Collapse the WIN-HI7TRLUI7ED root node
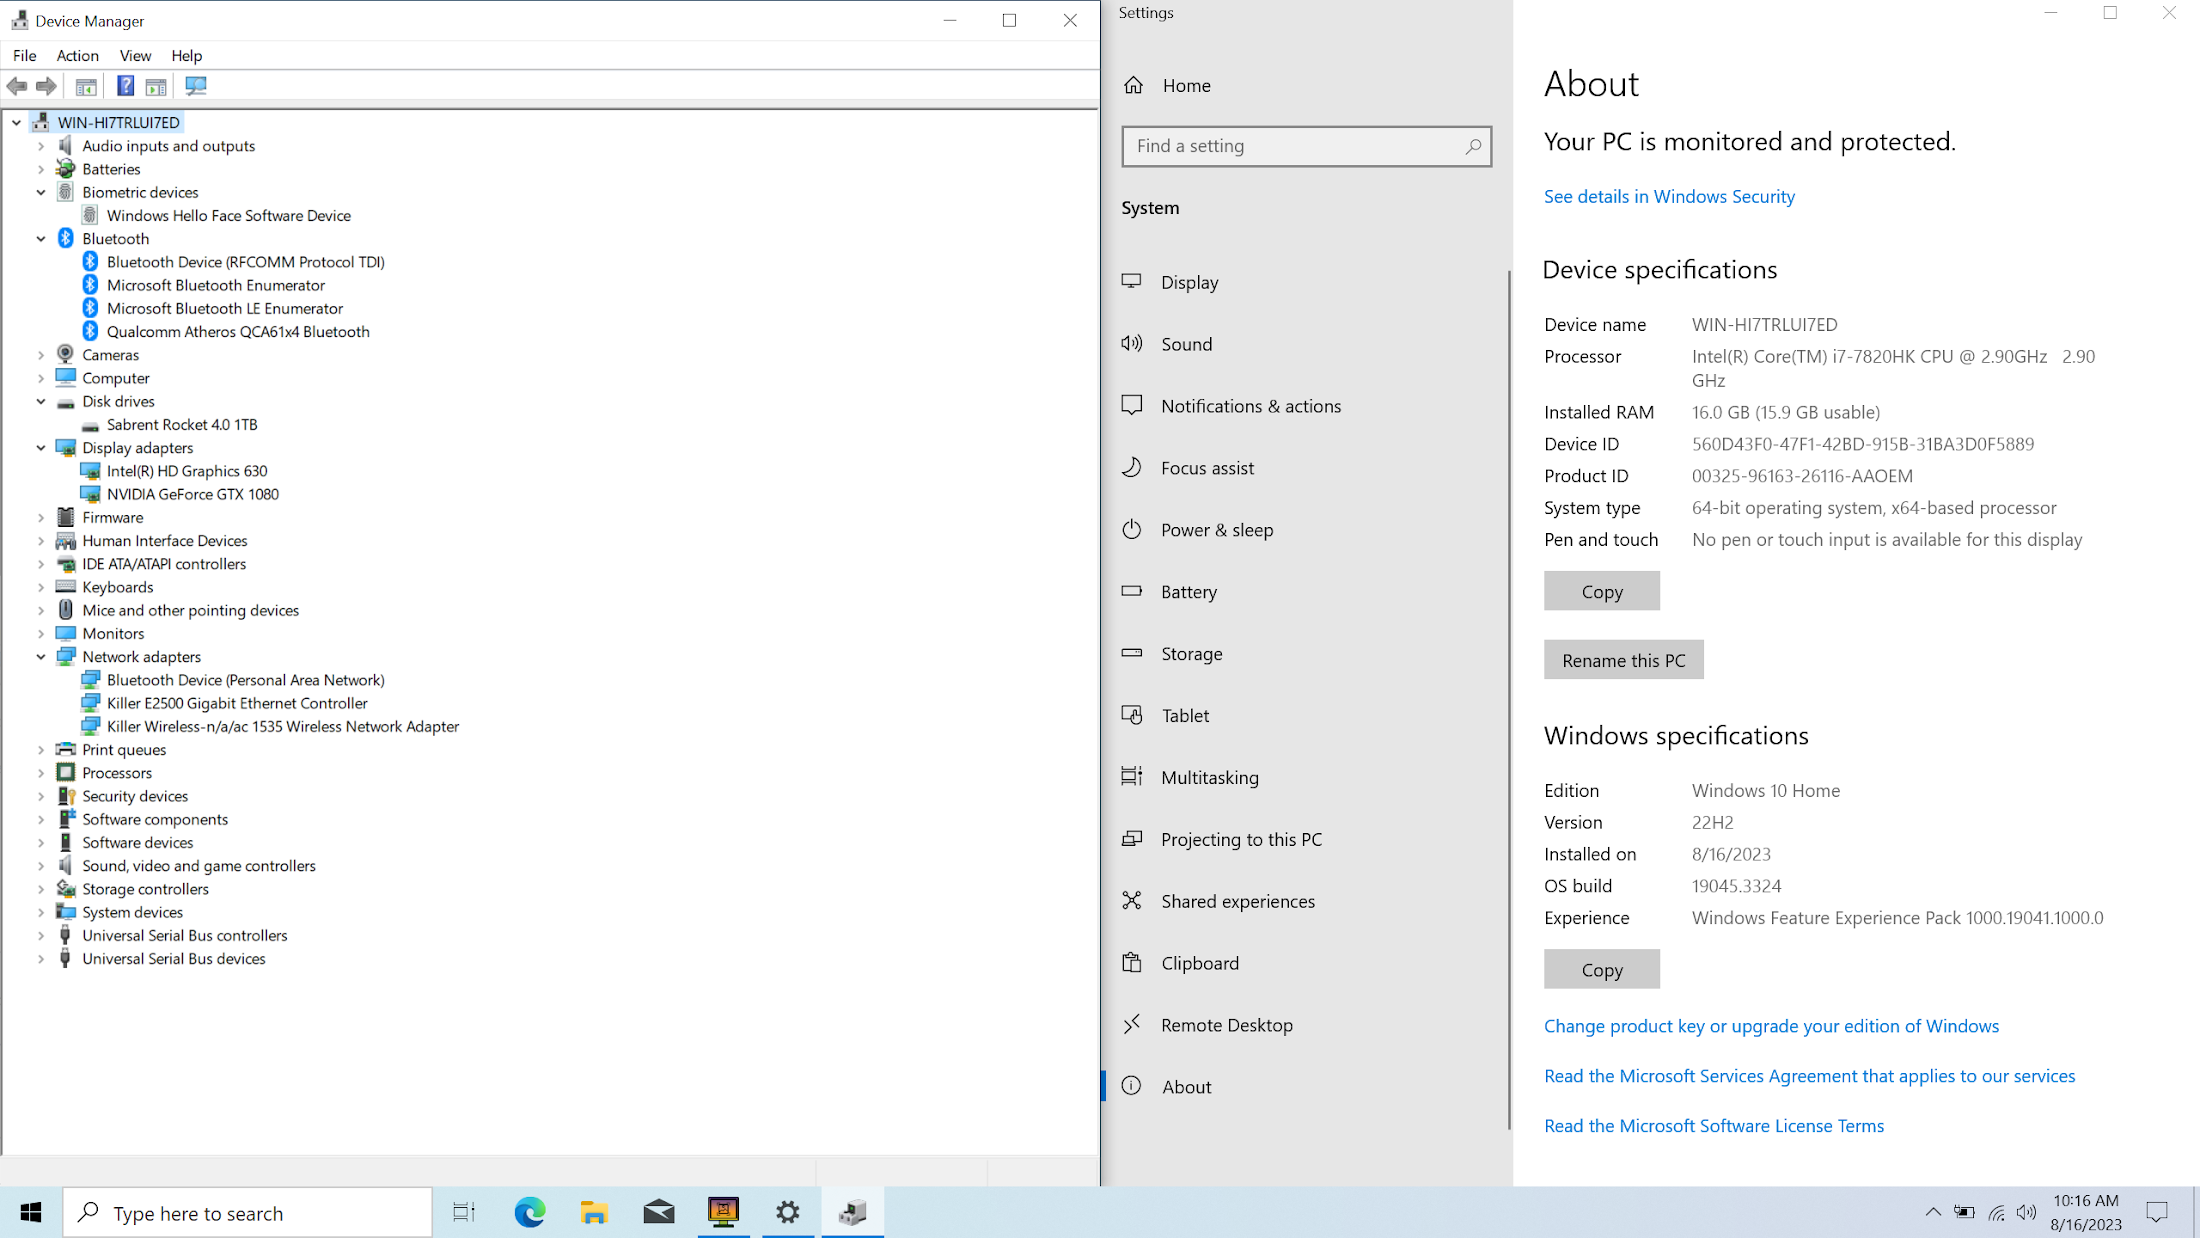 tap(17, 122)
